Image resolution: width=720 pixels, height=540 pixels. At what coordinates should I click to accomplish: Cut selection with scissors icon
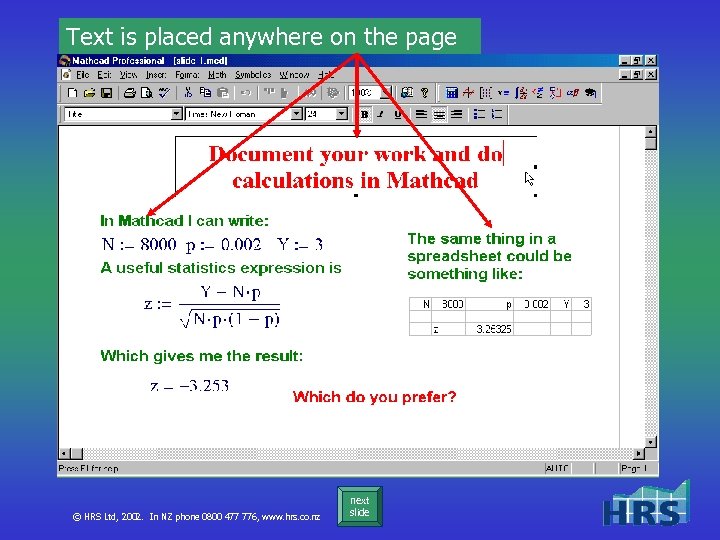188,93
